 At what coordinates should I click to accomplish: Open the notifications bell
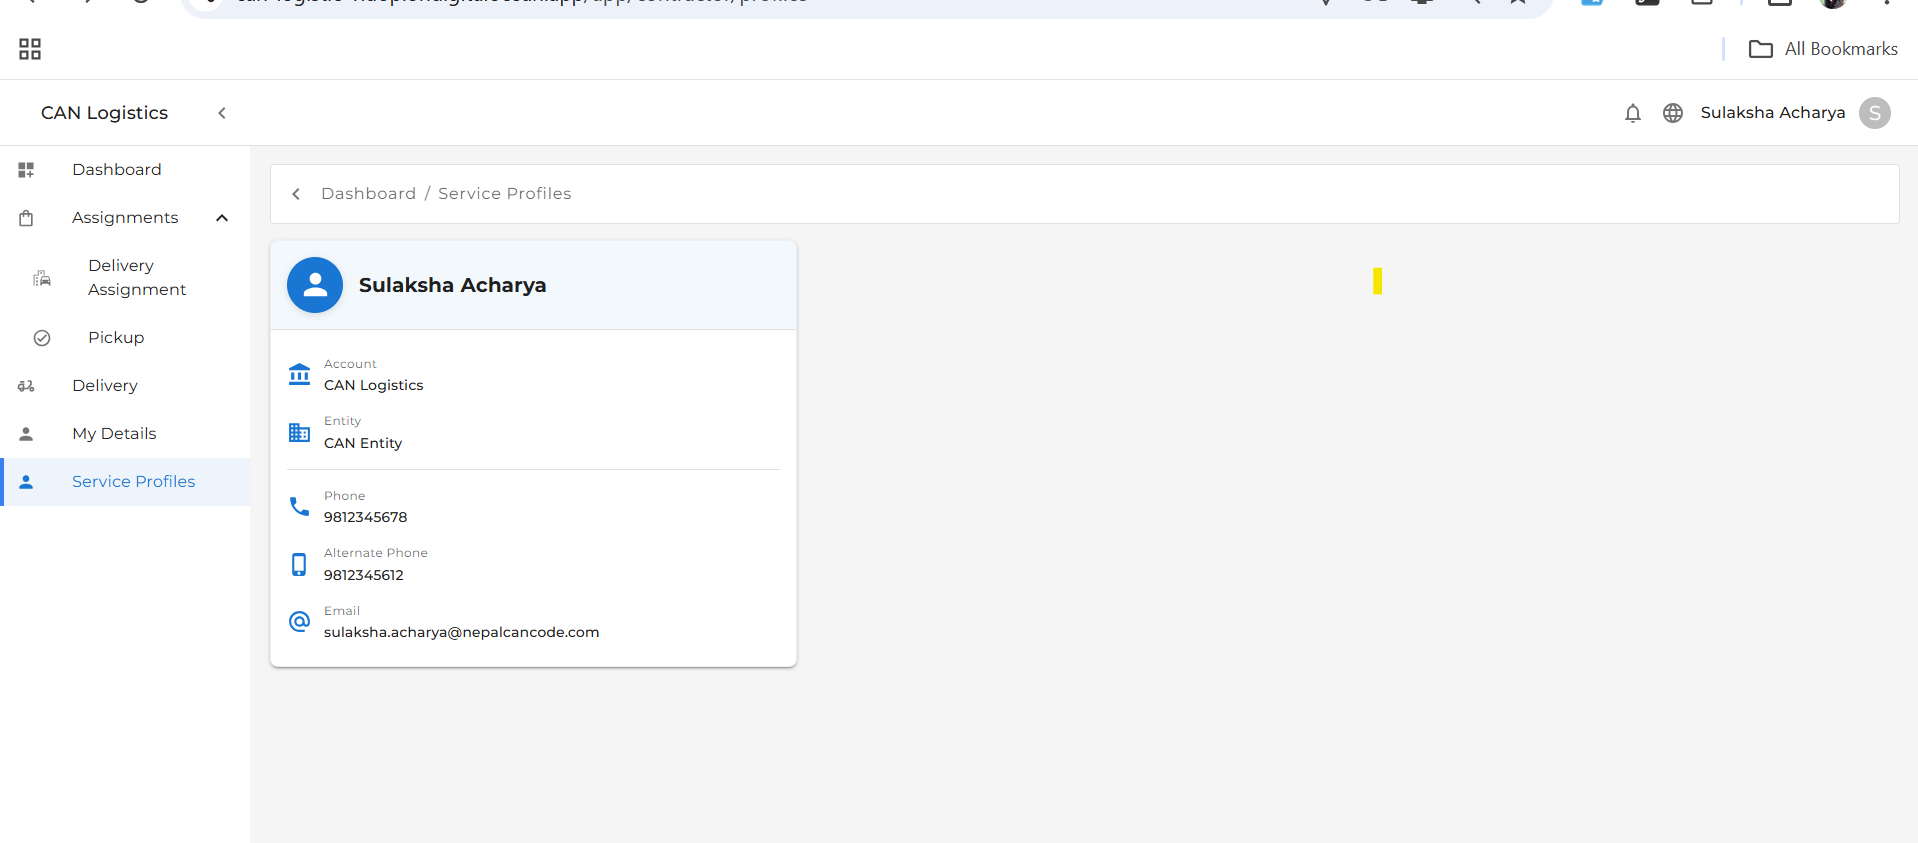tap(1633, 113)
